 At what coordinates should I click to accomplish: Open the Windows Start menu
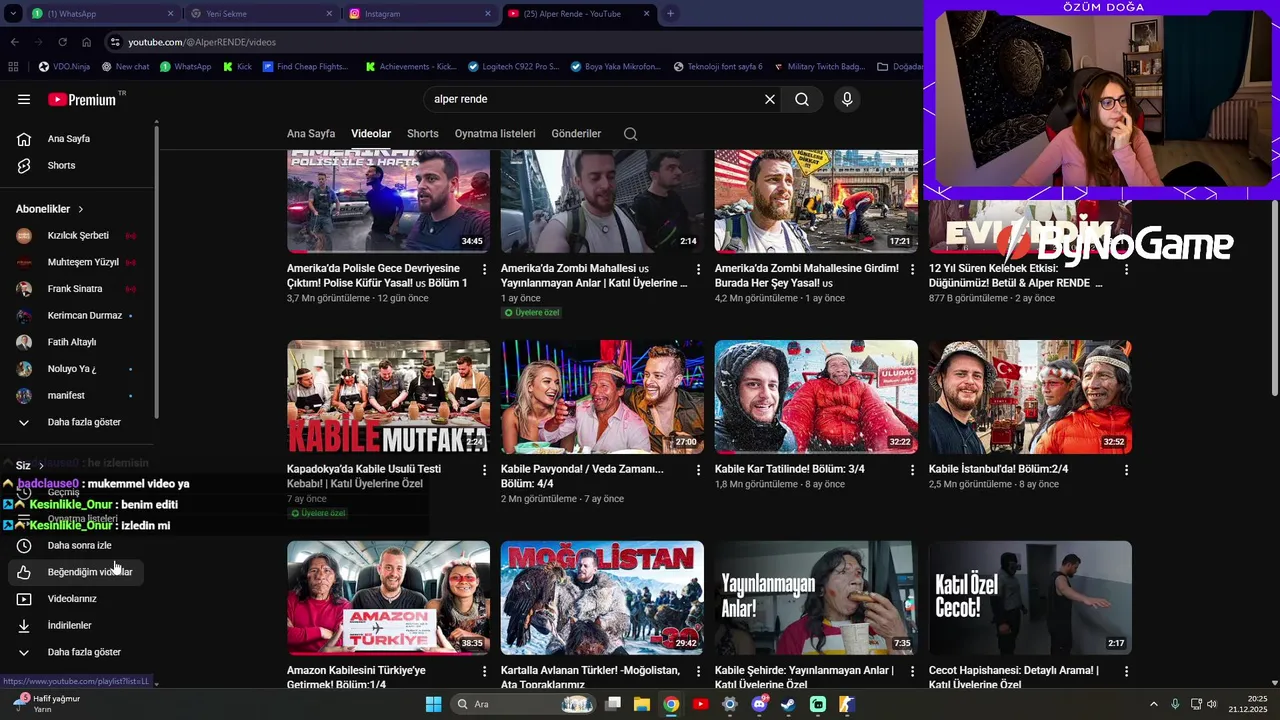coord(433,704)
